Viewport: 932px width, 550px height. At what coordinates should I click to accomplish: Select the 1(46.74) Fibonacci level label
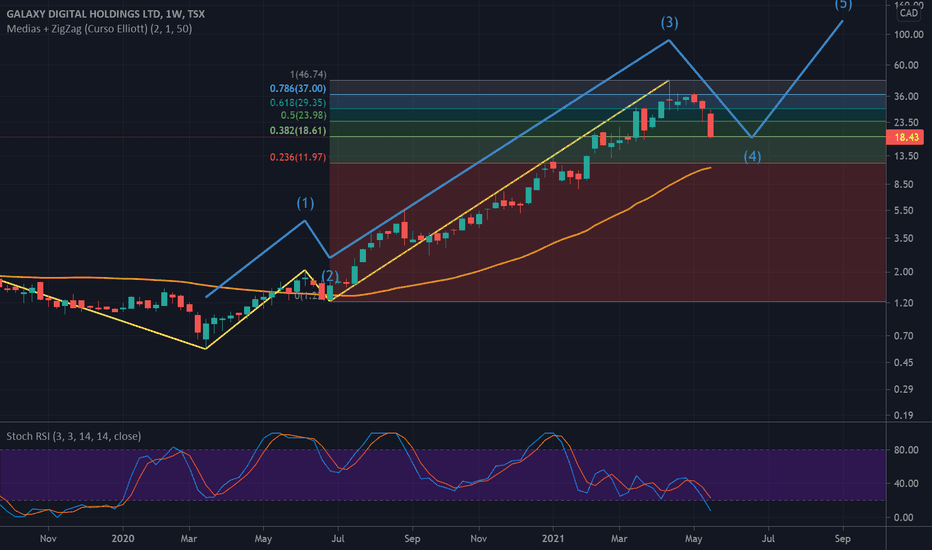[308, 74]
